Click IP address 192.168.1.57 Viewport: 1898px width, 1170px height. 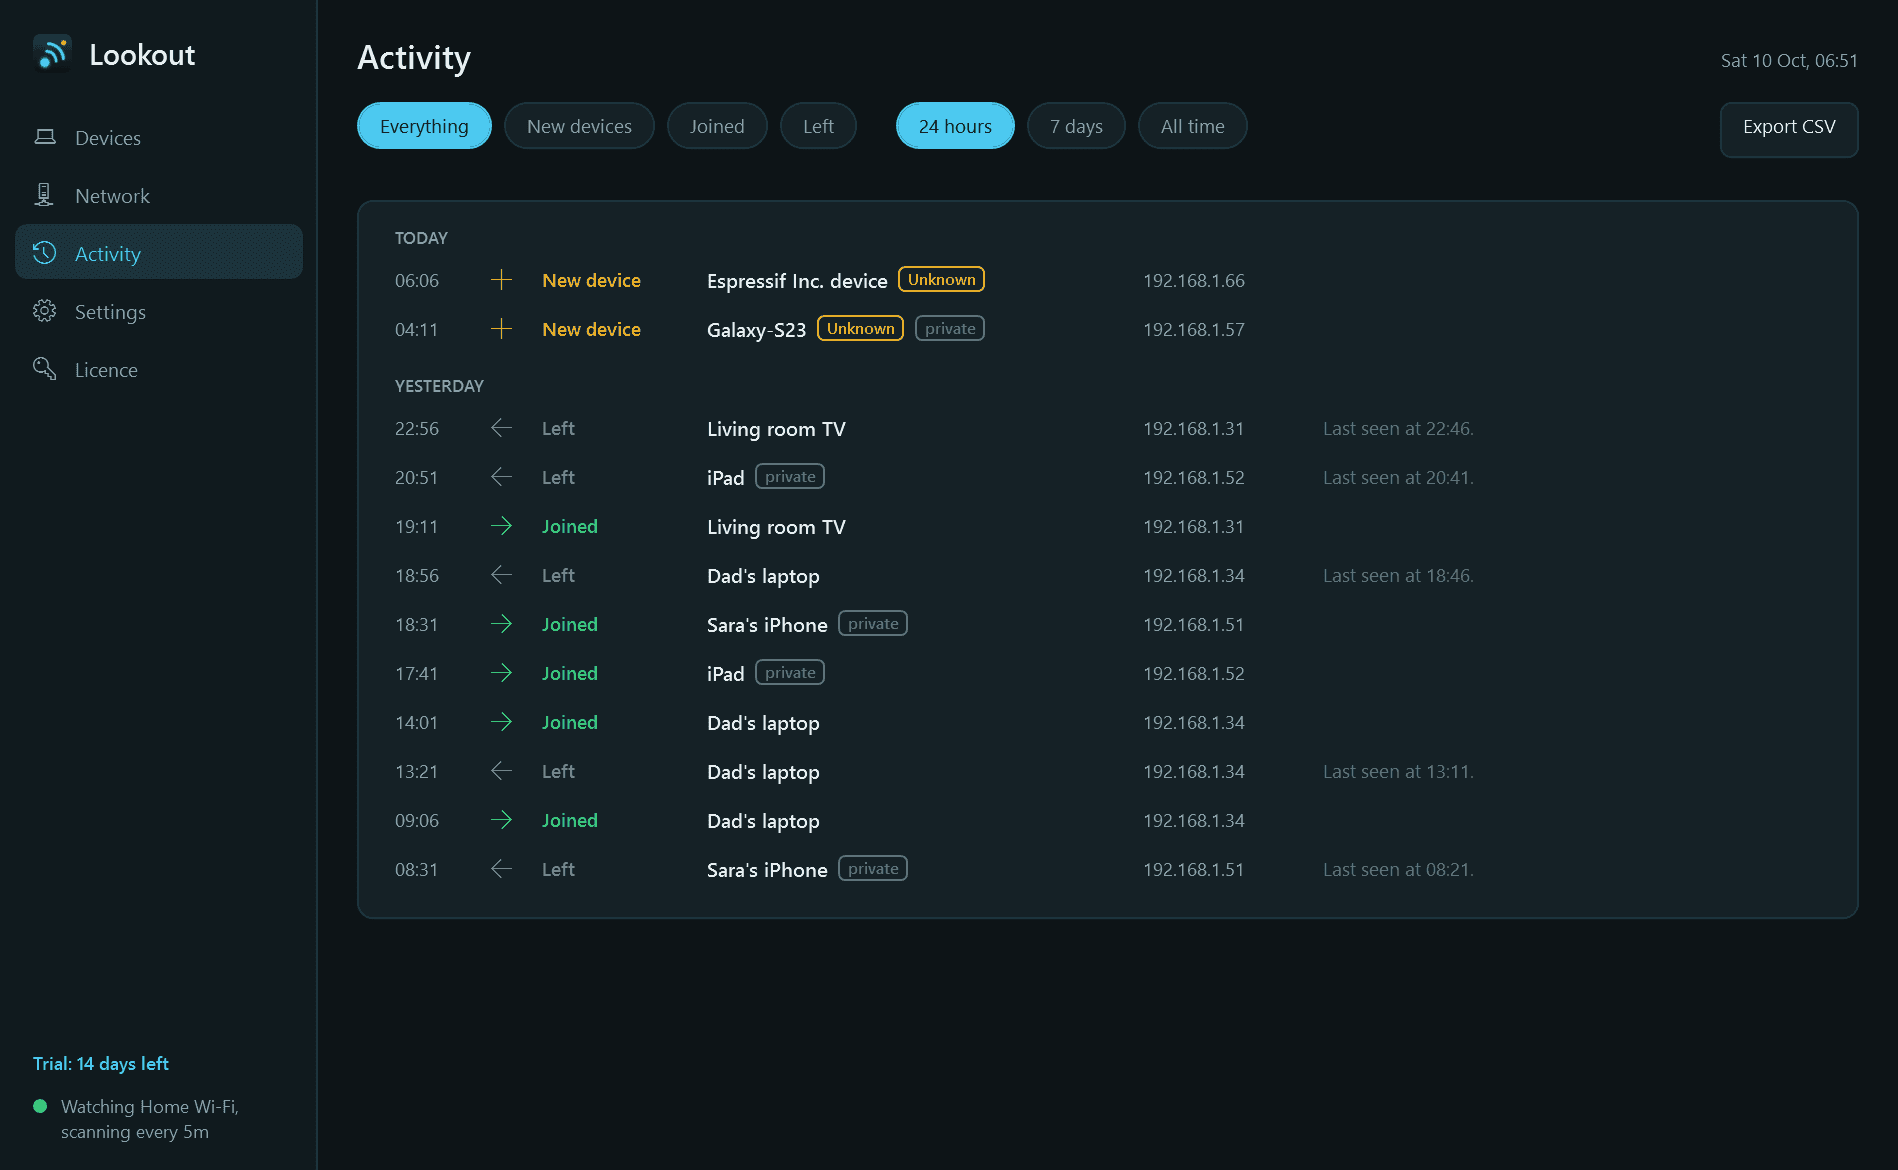coord(1194,329)
